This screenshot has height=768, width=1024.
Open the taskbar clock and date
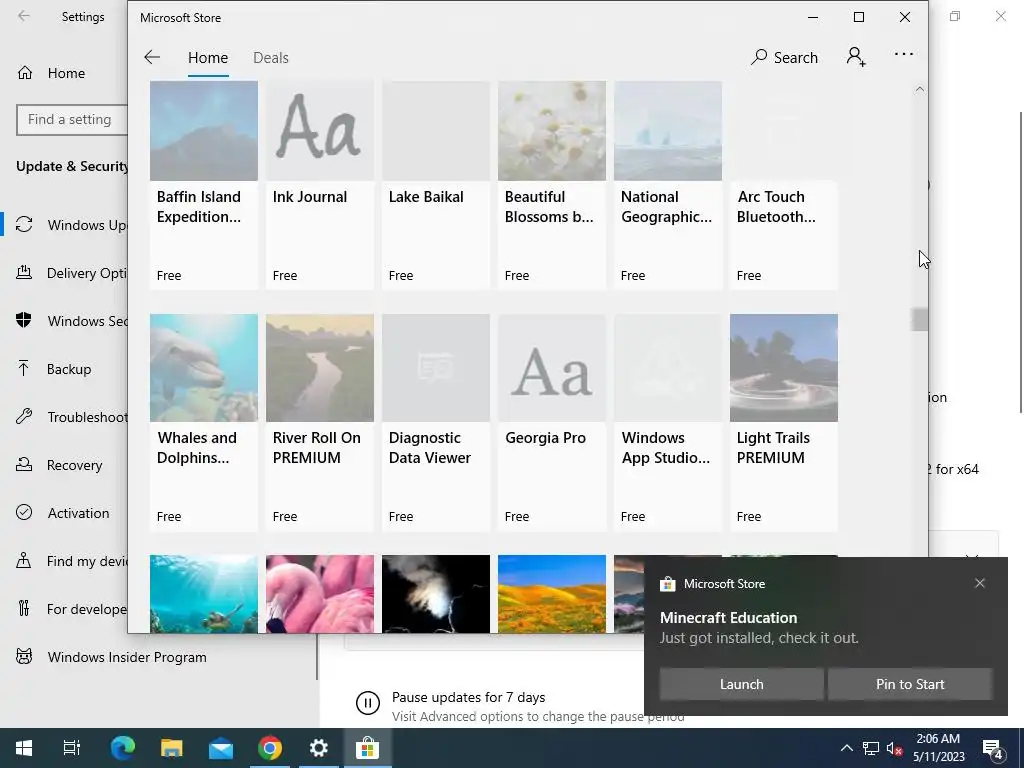pyautogui.click(x=938, y=748)
